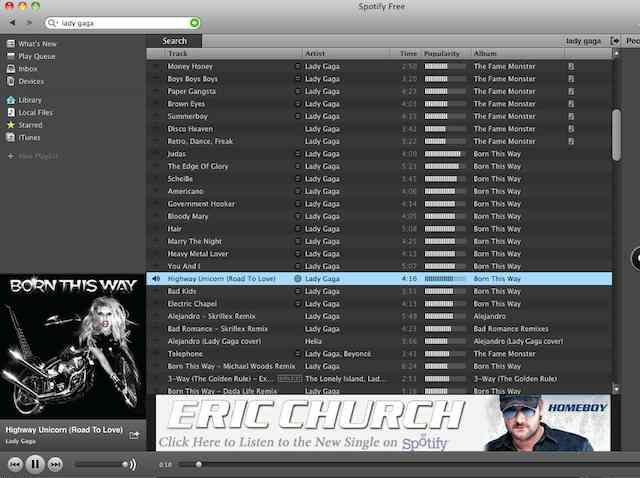Open Play Queue in sidebar

31,56
